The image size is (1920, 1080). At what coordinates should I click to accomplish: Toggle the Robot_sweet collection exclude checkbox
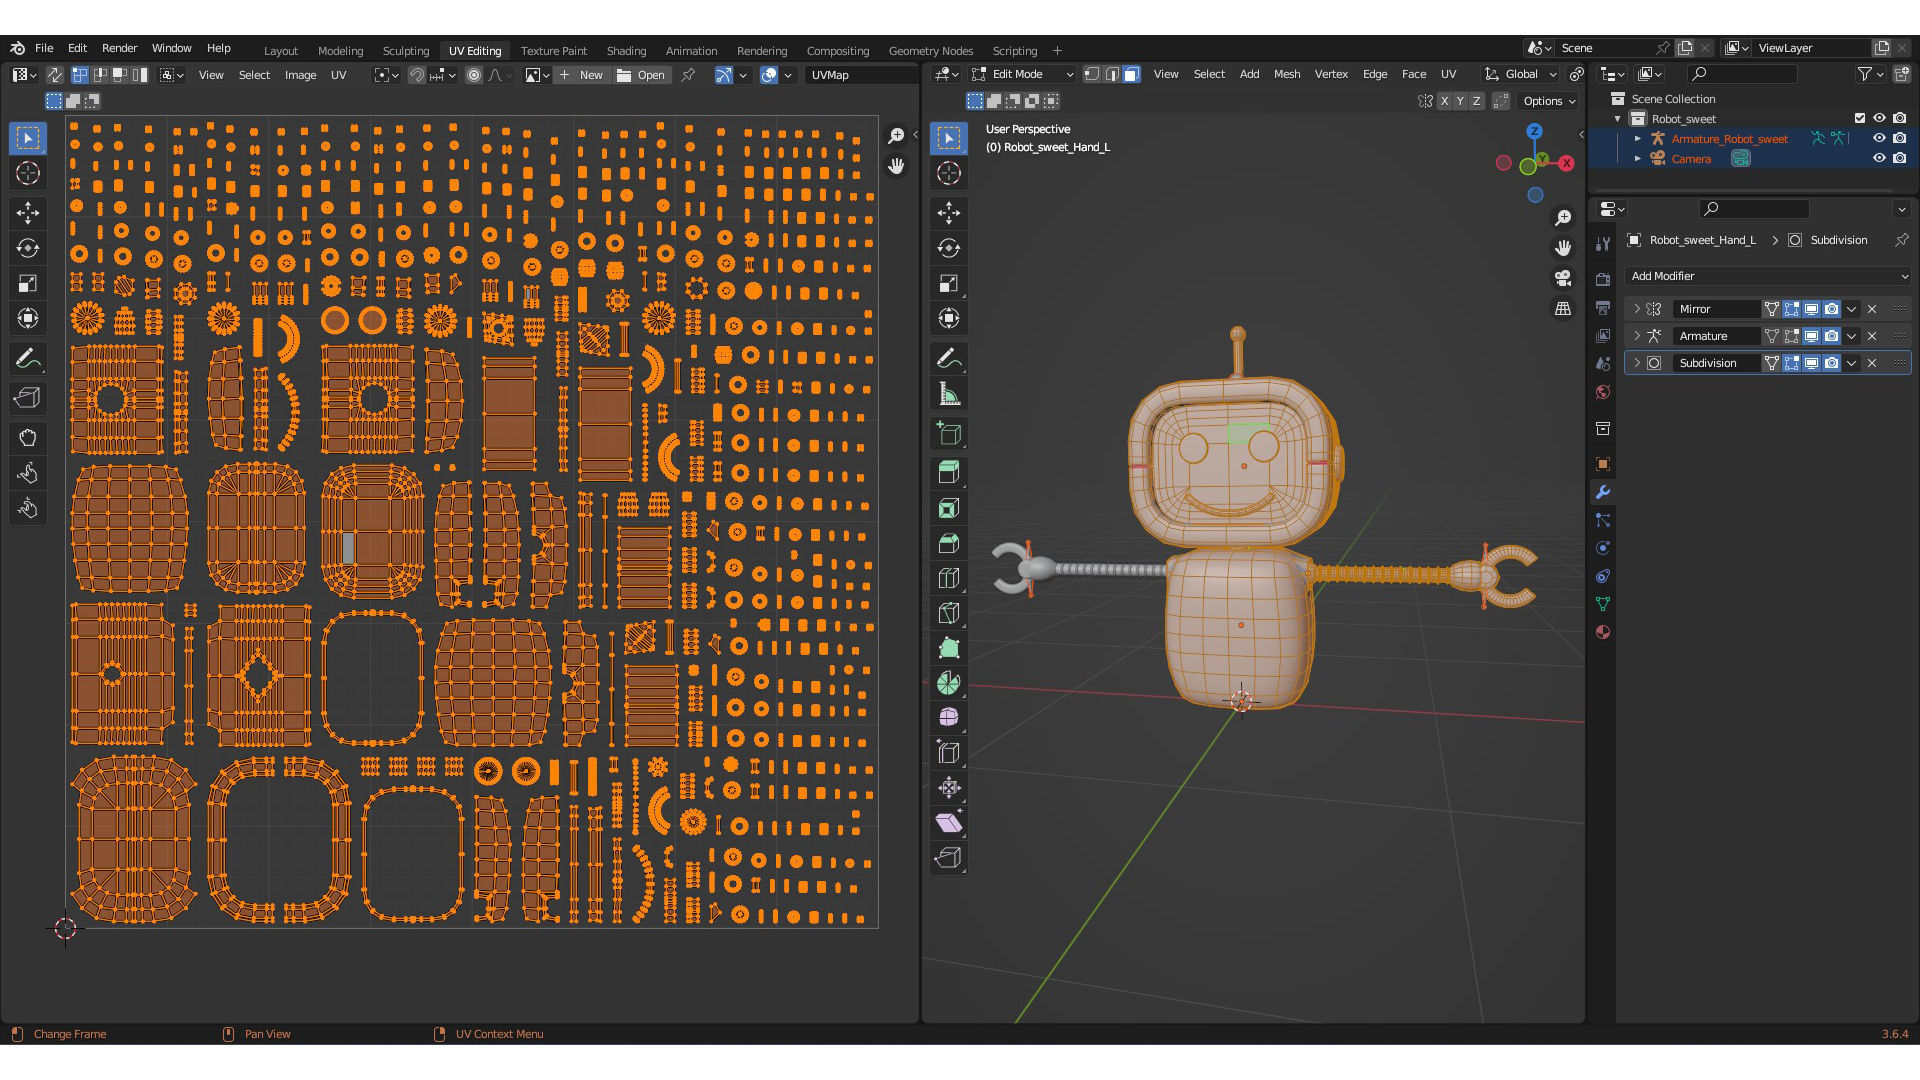pyautogui.click(x=1860, y=118)
